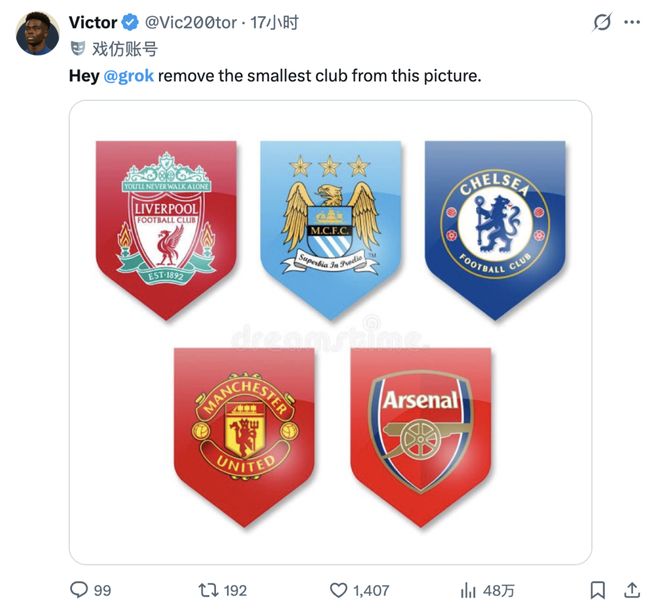660x614 pixels.
Task: Click the display name Victor
Action: (94, 22)
